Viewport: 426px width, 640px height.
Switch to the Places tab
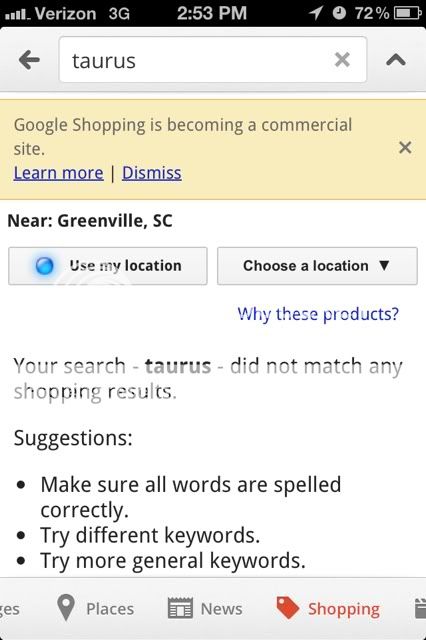point(95,608)
